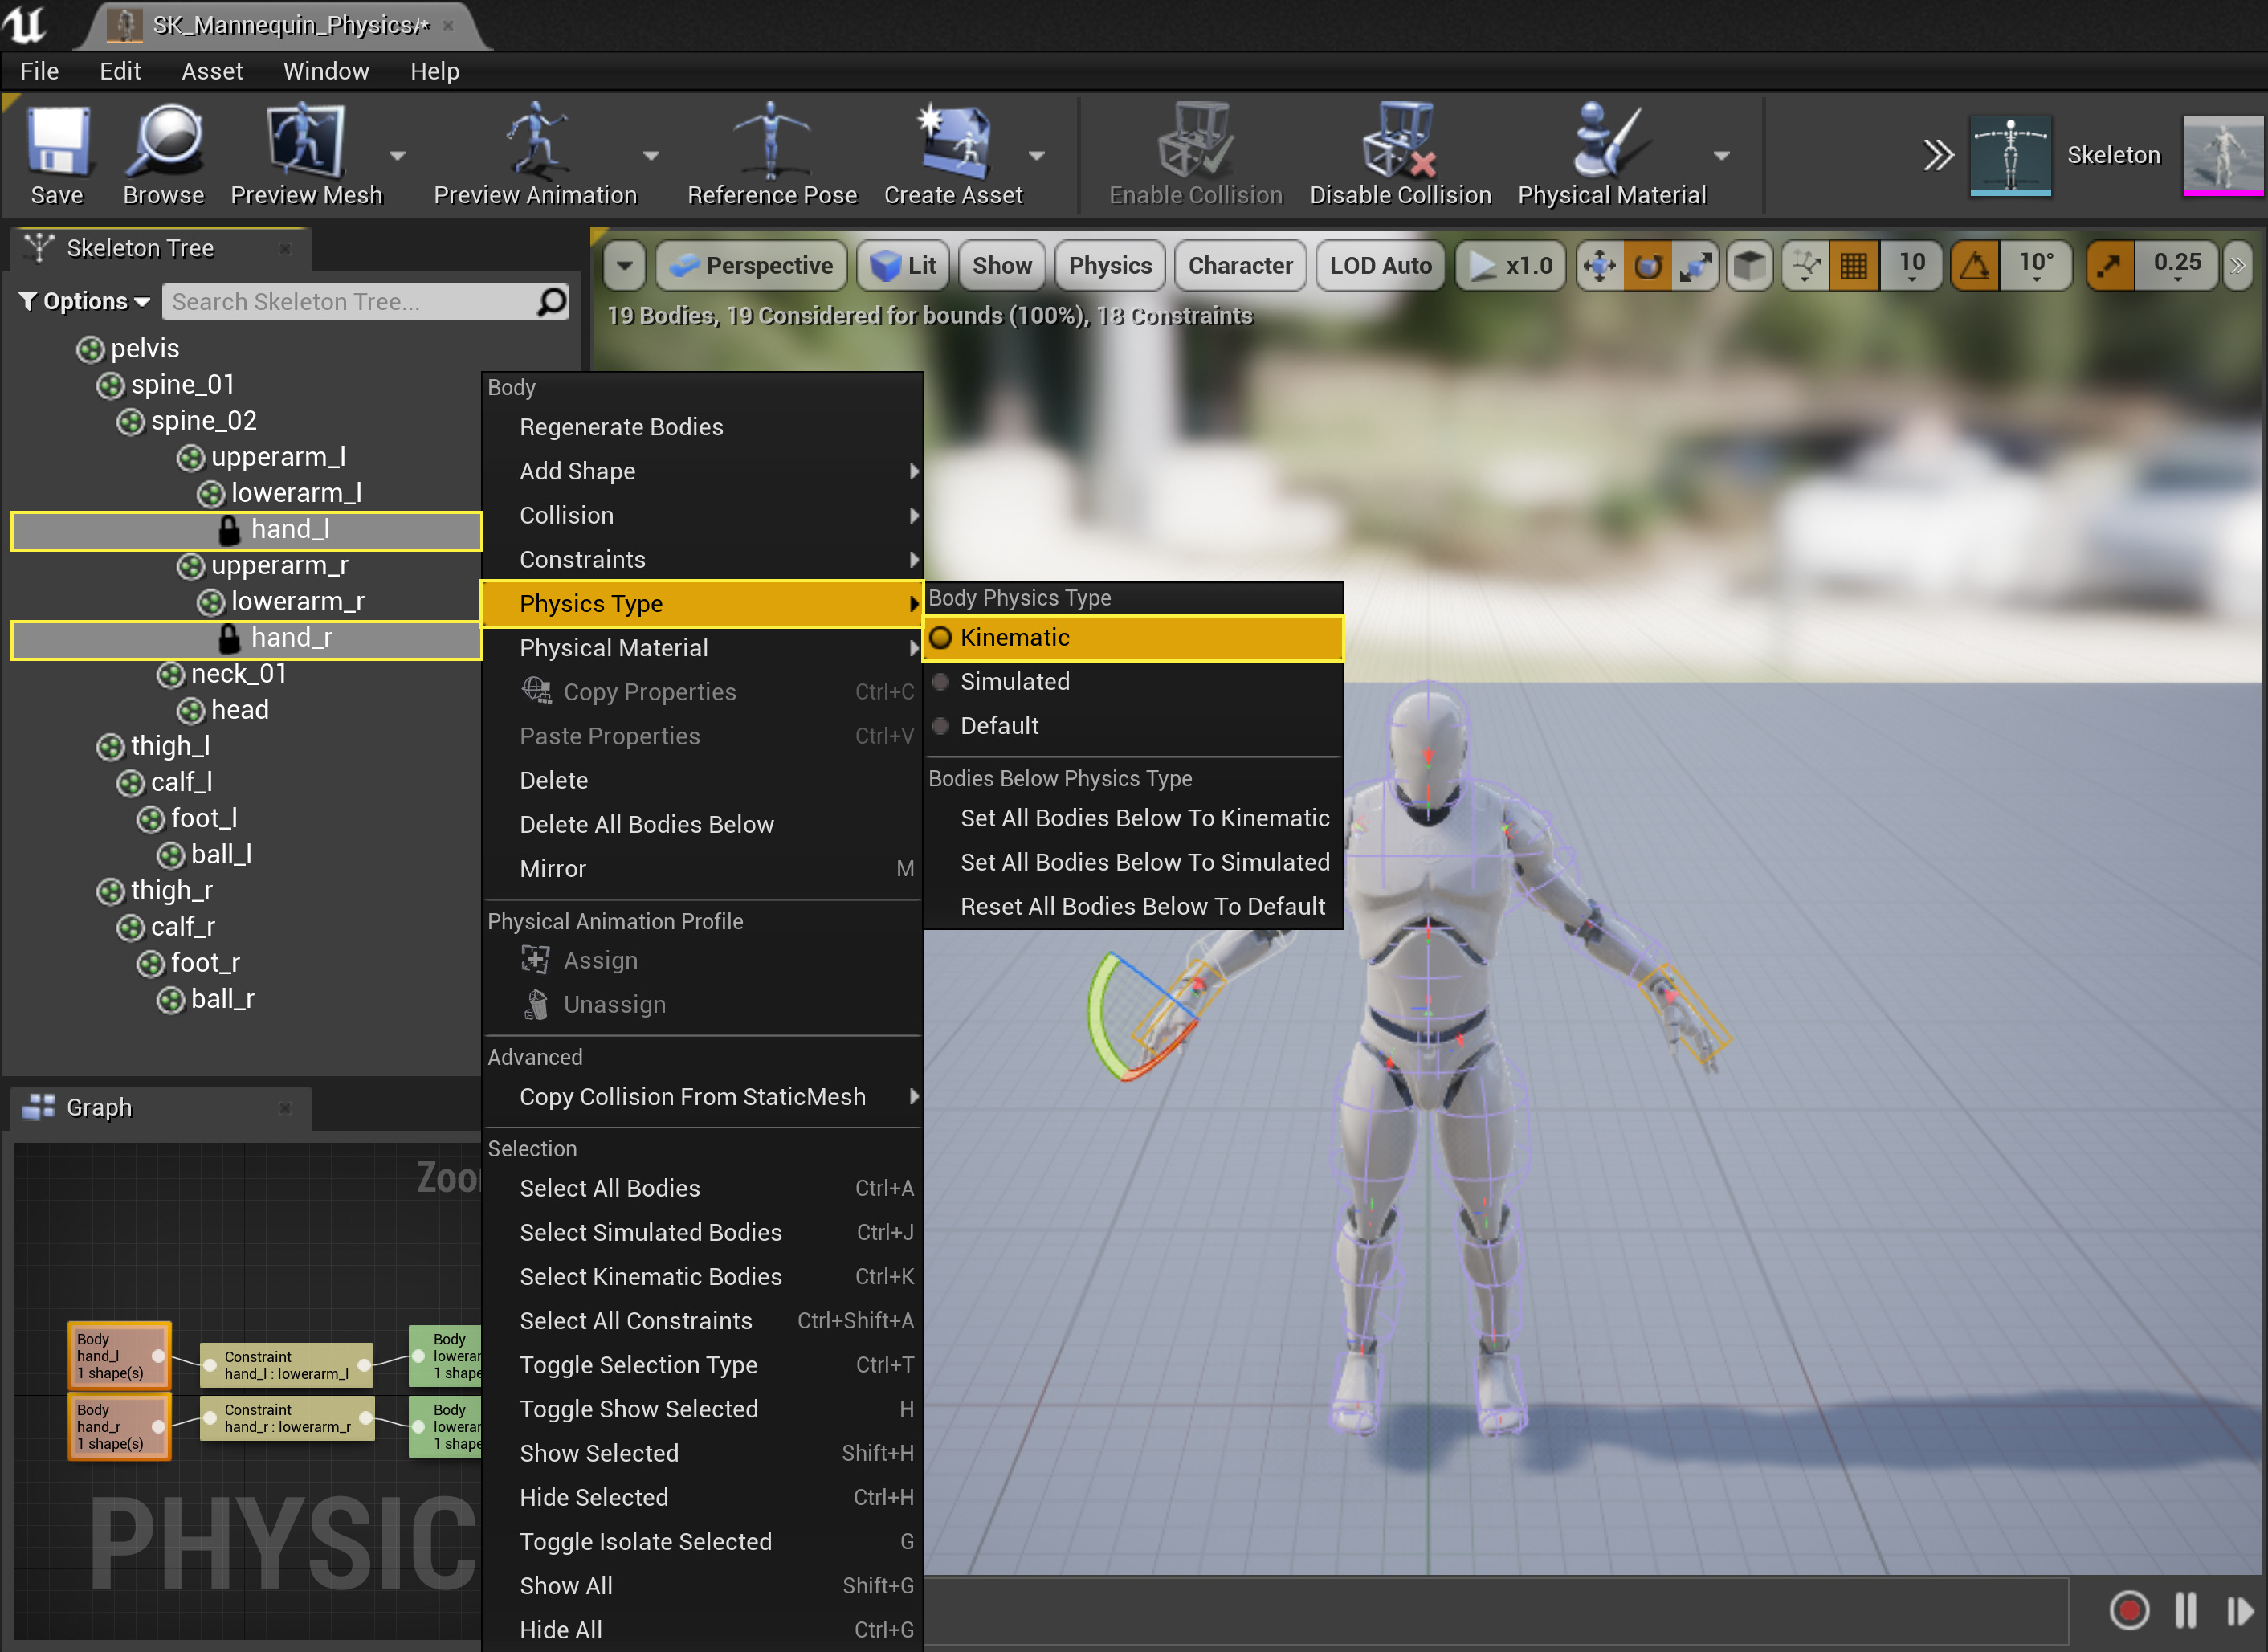This screenshot has width=2268, height=1652.
Task: Select the rotate gizmo tool icon
Action: [x=1647, y=266]
